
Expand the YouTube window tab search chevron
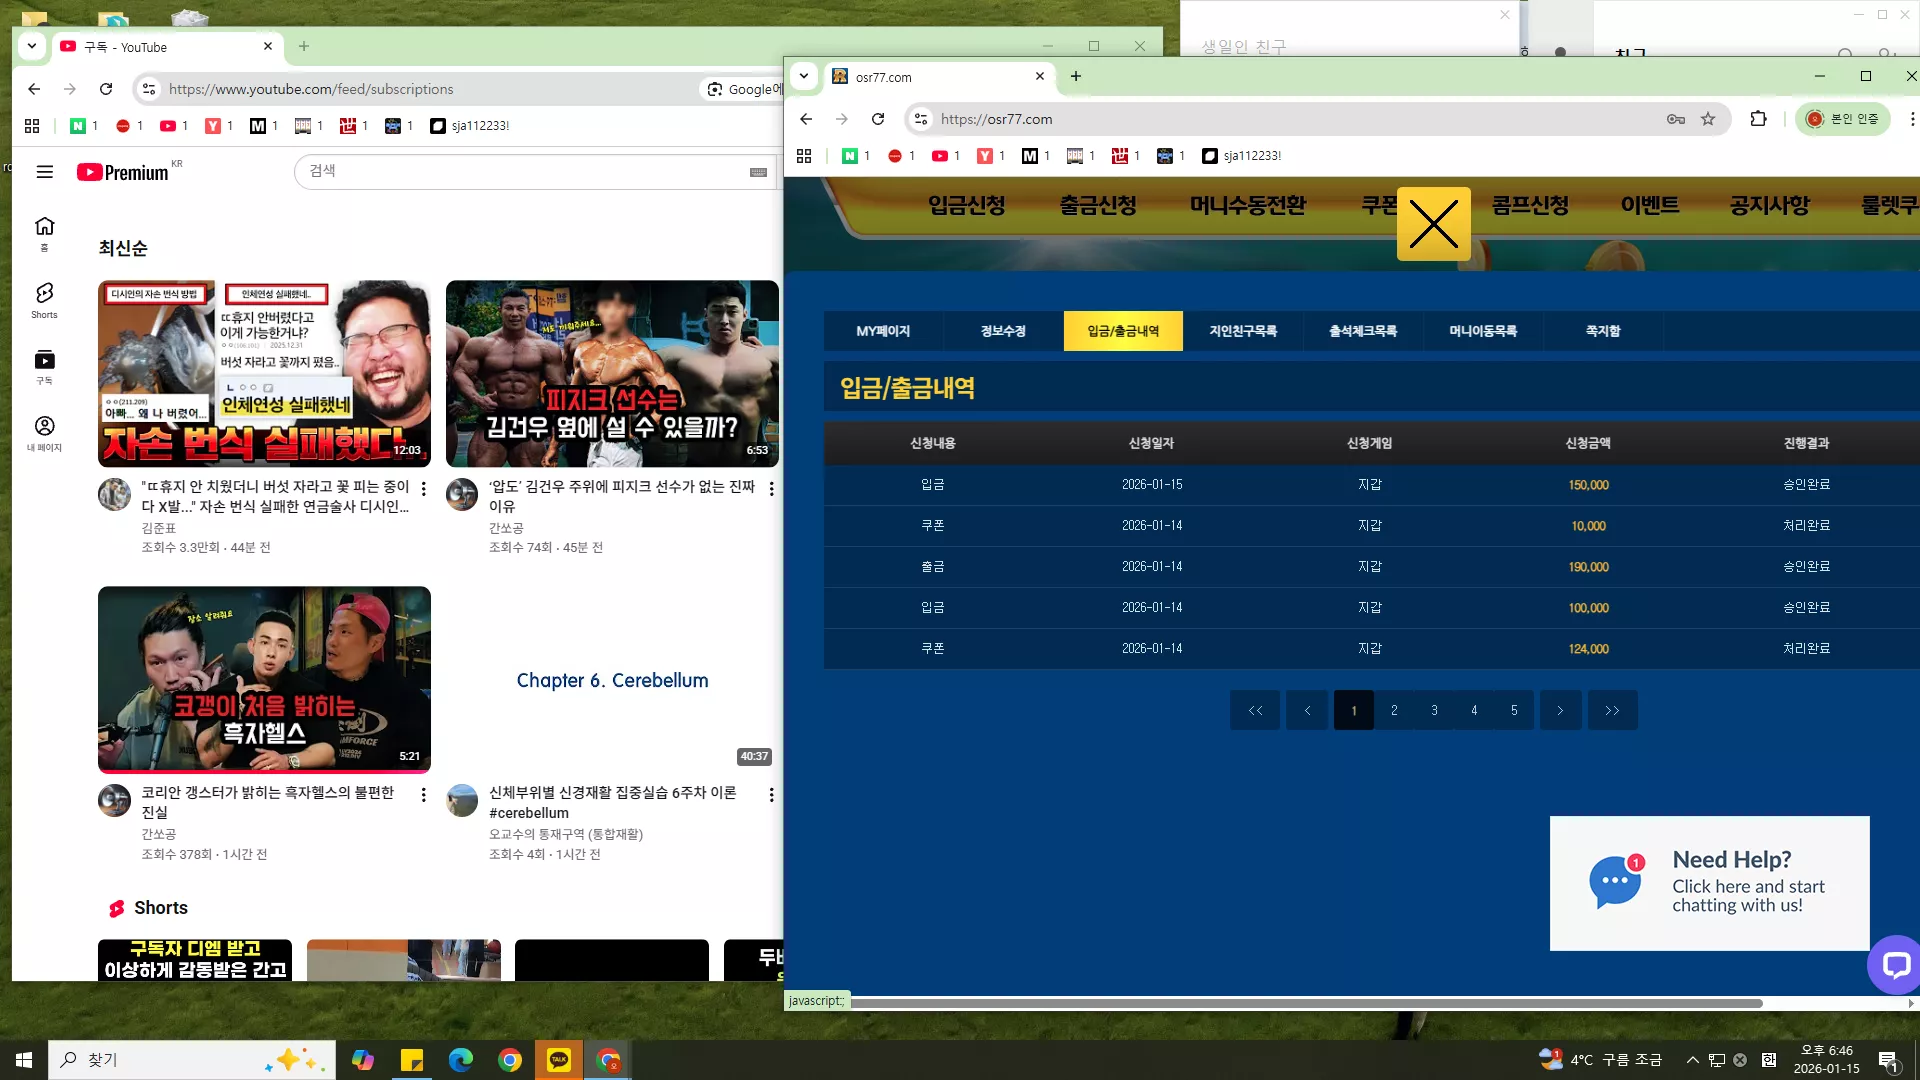click(x=32, y=46)
